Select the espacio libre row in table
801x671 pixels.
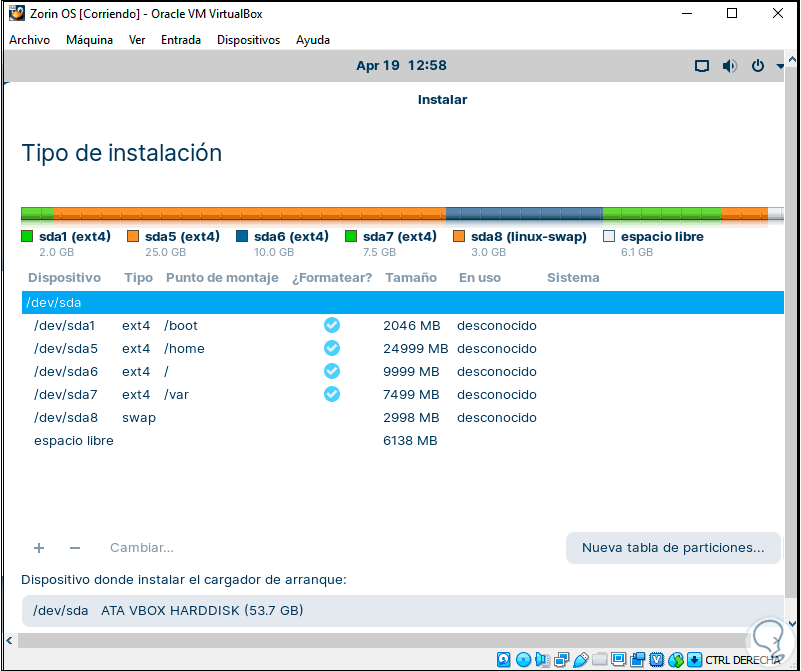click(403, 440)
